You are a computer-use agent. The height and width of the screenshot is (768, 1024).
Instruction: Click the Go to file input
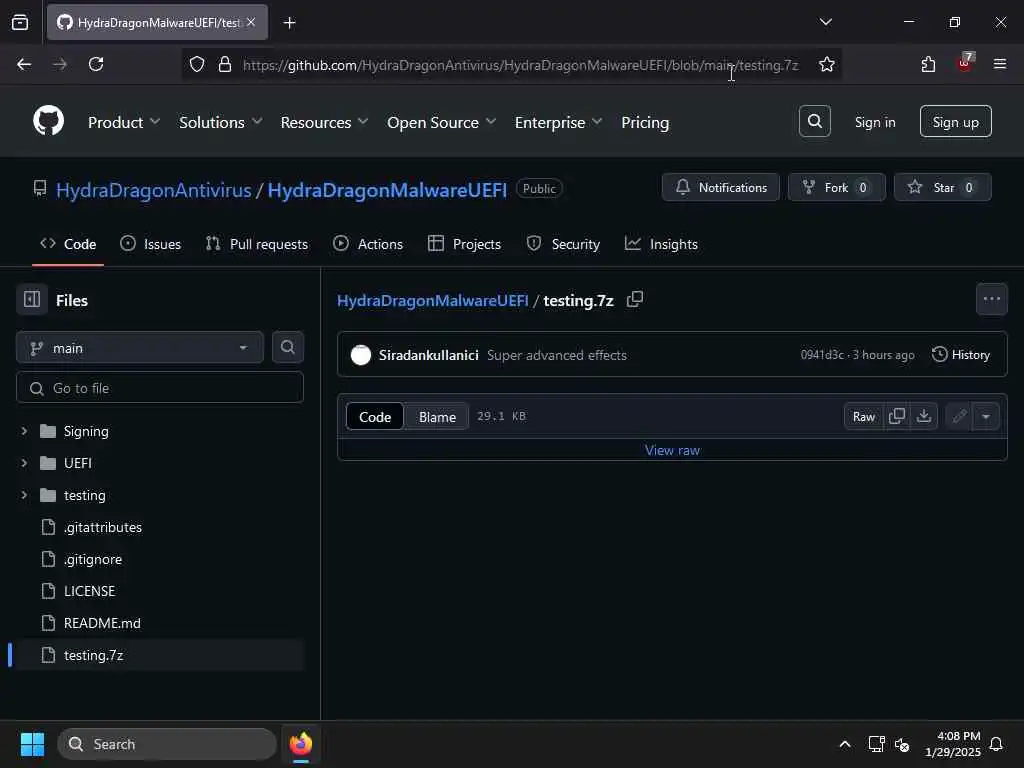pyautogui.click(x=160, y=388)
